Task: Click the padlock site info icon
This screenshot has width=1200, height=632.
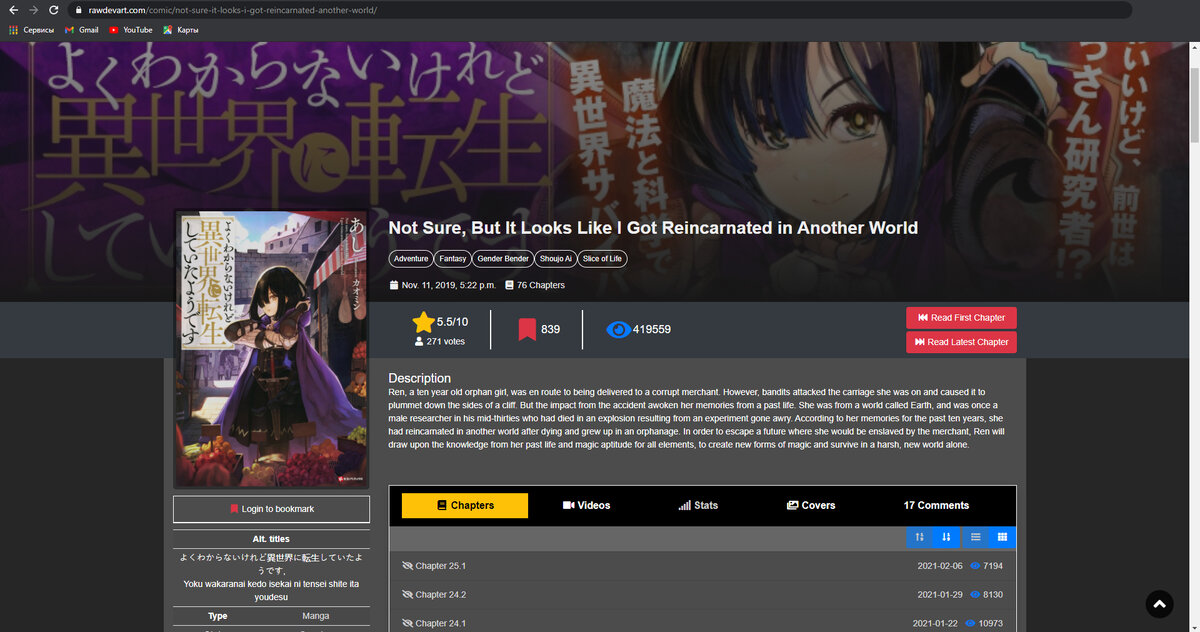Action: (78, 10)
